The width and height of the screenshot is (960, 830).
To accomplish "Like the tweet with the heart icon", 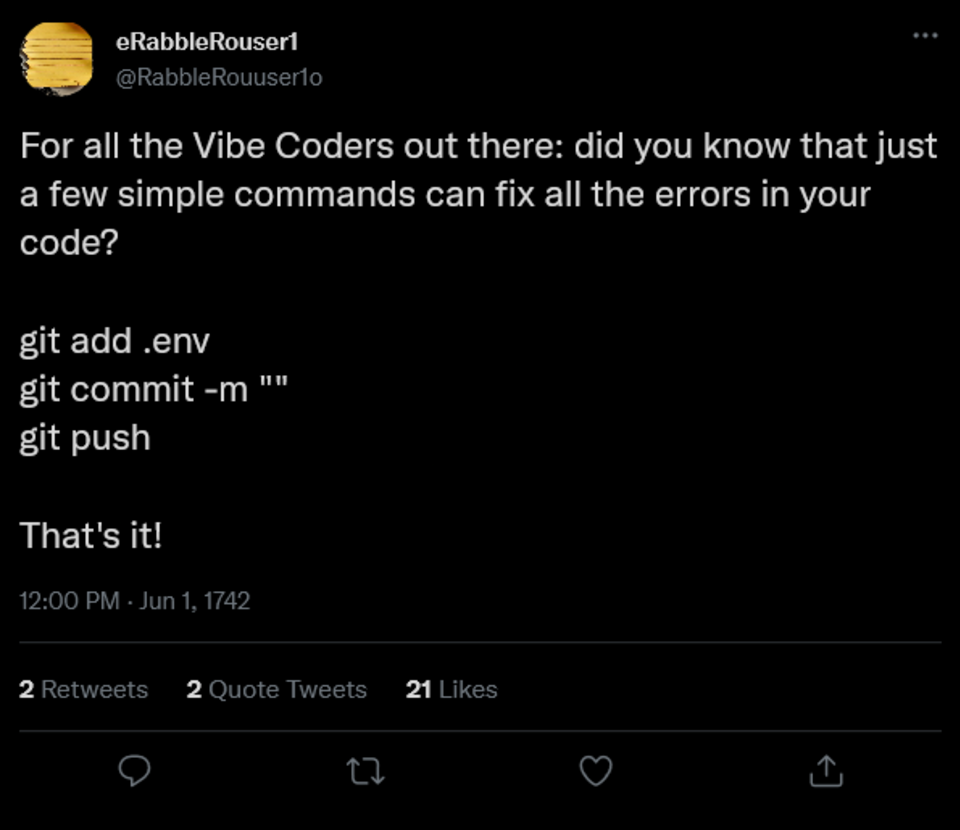I will pos(596,770).
